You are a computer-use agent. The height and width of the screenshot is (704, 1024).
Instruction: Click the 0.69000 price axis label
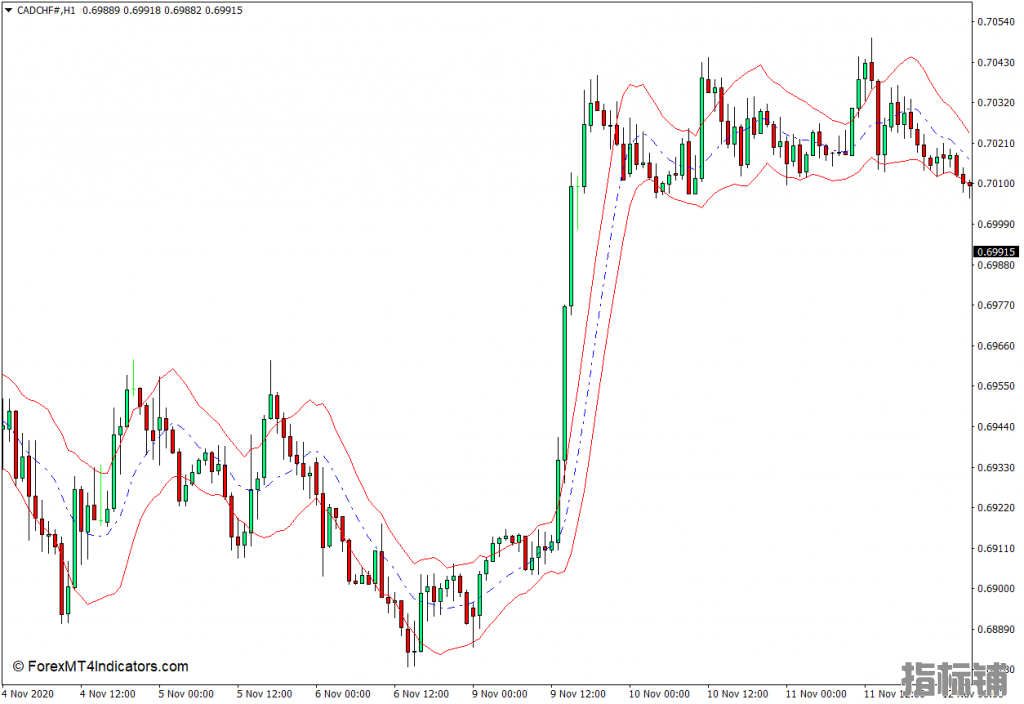(996, 588)
